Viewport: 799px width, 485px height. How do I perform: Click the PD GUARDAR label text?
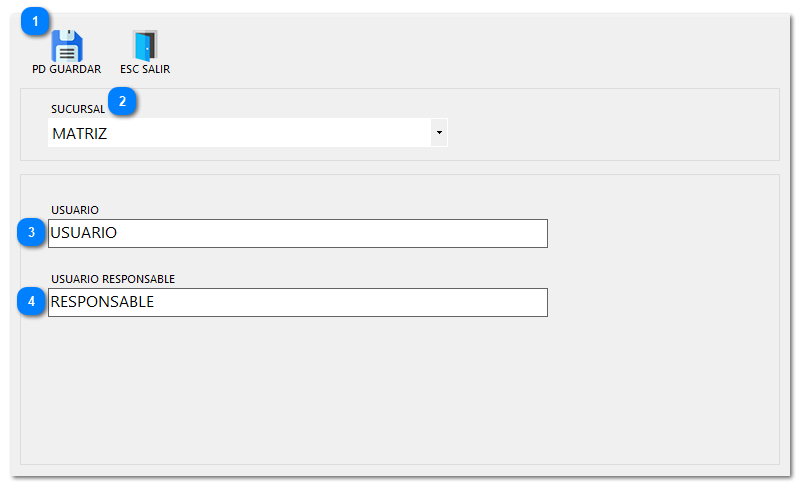(x=67, y=70)
